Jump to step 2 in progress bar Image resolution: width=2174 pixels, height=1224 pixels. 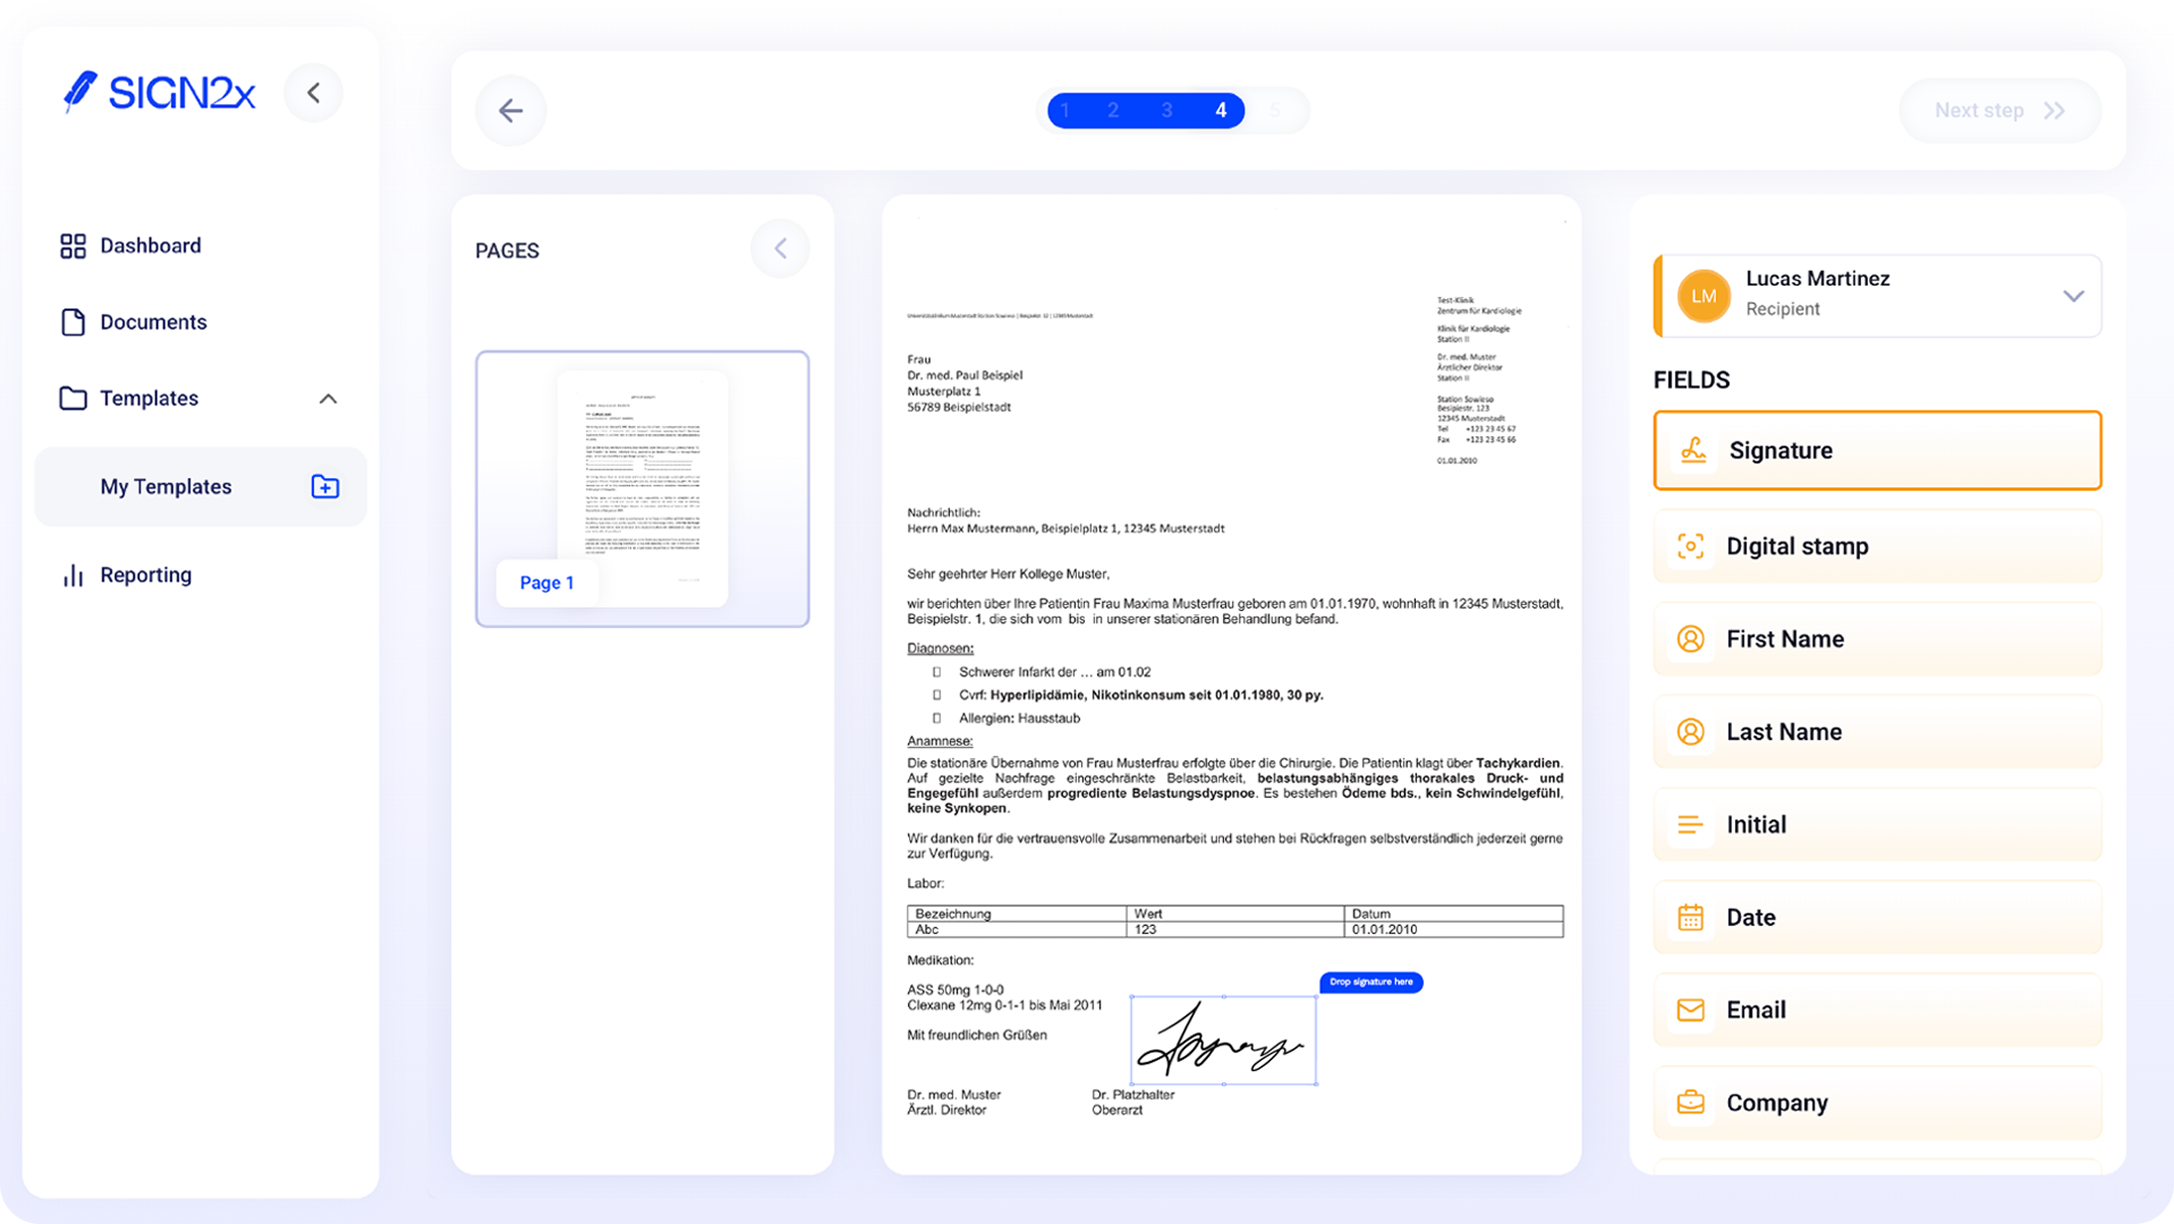(x=1113, y=110)
